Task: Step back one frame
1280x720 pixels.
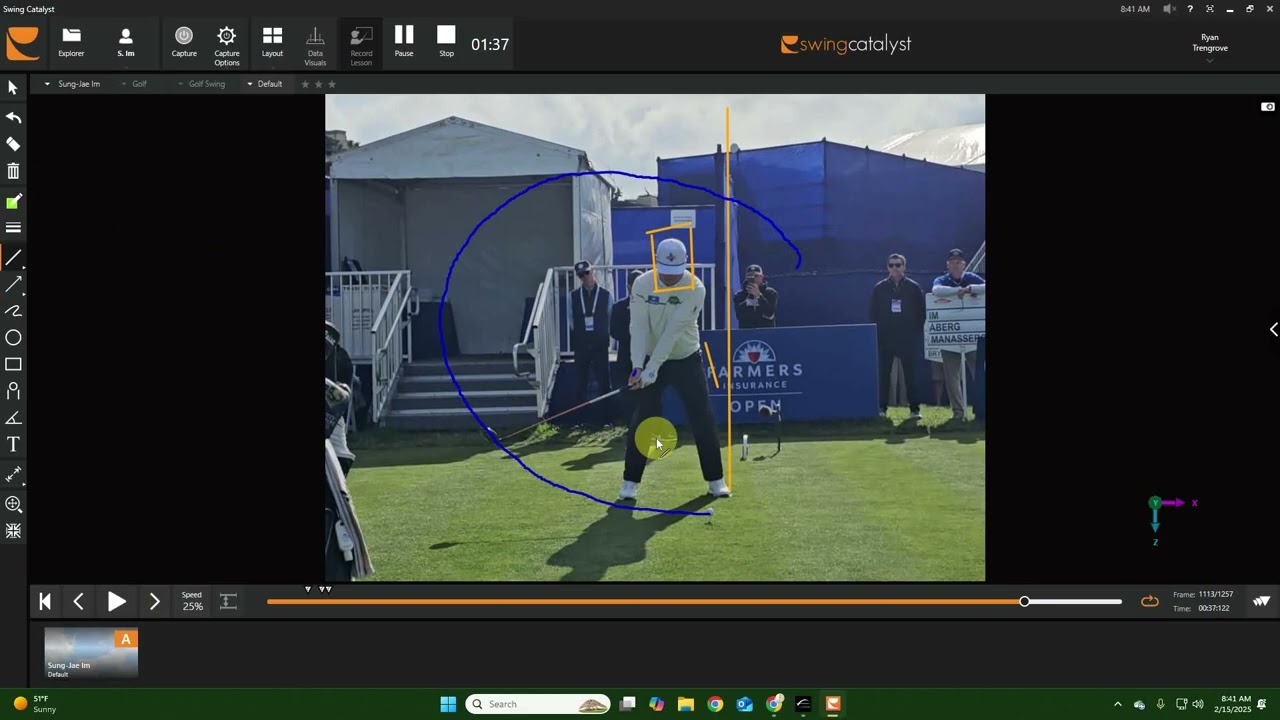Action: point(79,601)
